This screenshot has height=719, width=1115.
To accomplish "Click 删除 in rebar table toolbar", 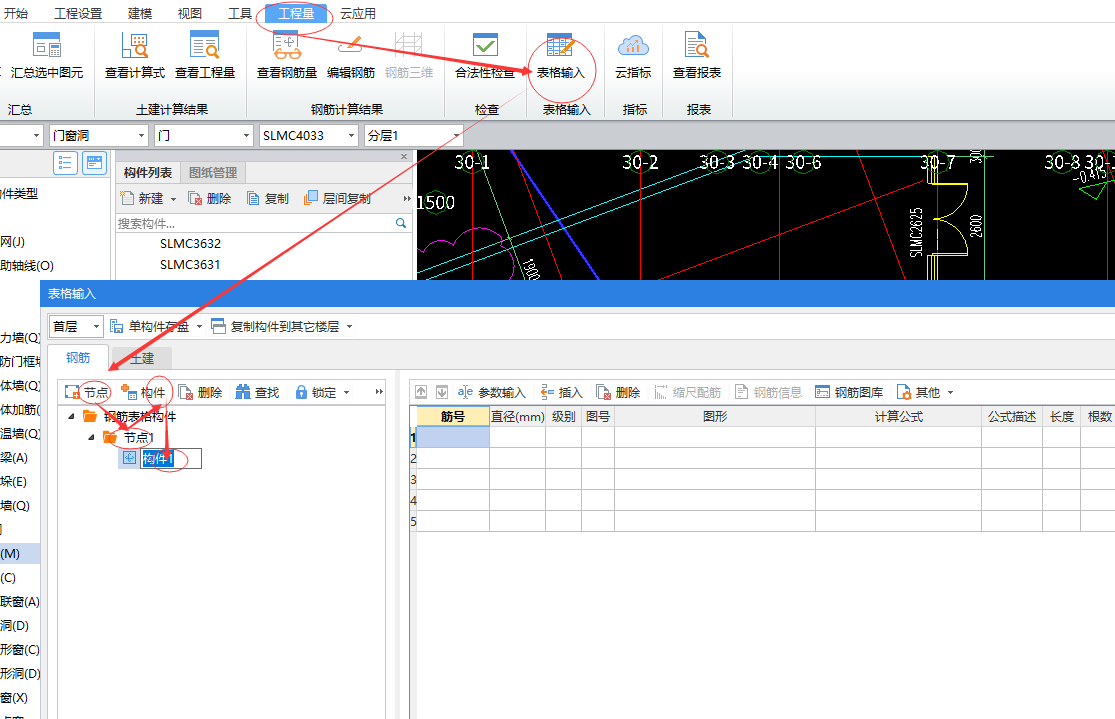I will point(618,393).
